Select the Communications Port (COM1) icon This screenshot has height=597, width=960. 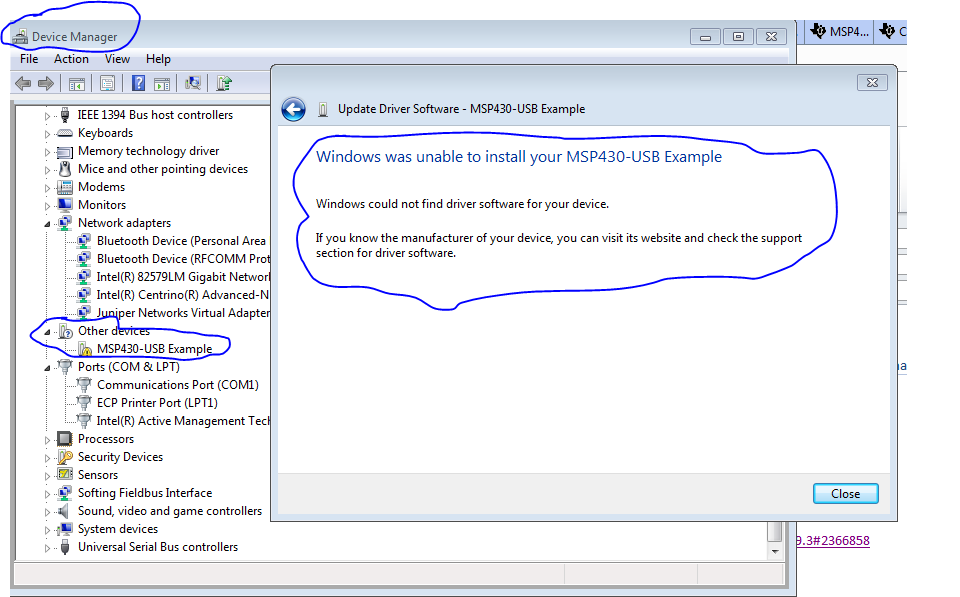pos(84,385)
